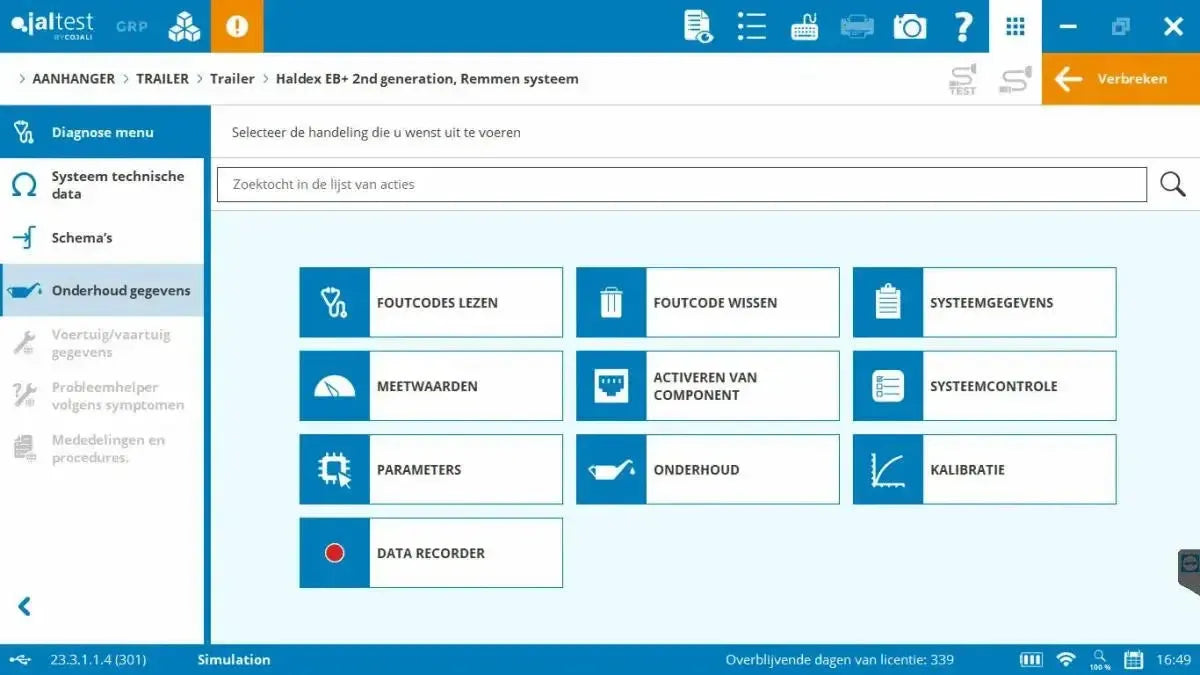This screenshot has width=1200, height=675.
Task: Open the help question mark icon
Action: click(963, 26)
